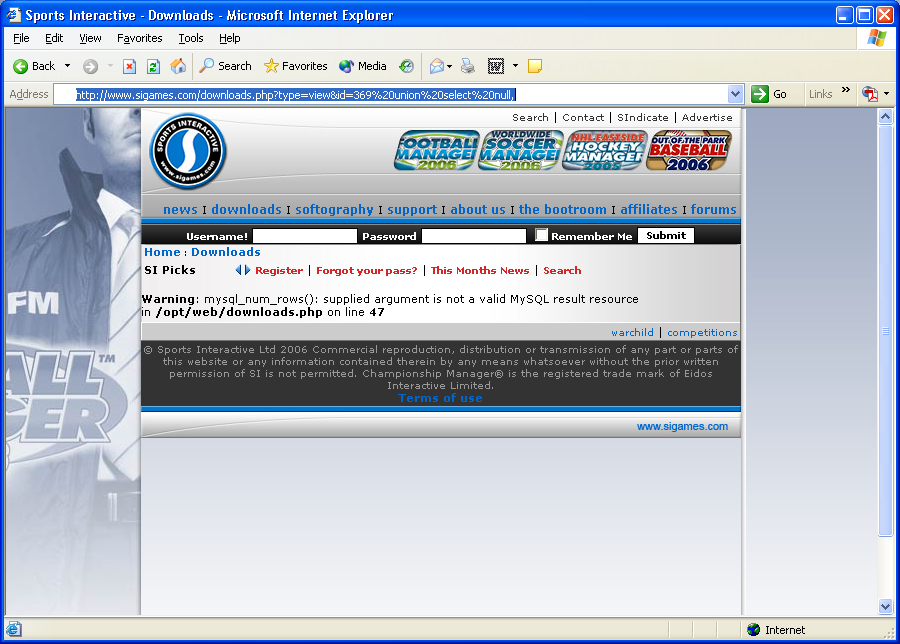The width and height of the screenshot is (900, 644).
Task: Click the Windows flag logo in the menu bar
Action: 876,38
